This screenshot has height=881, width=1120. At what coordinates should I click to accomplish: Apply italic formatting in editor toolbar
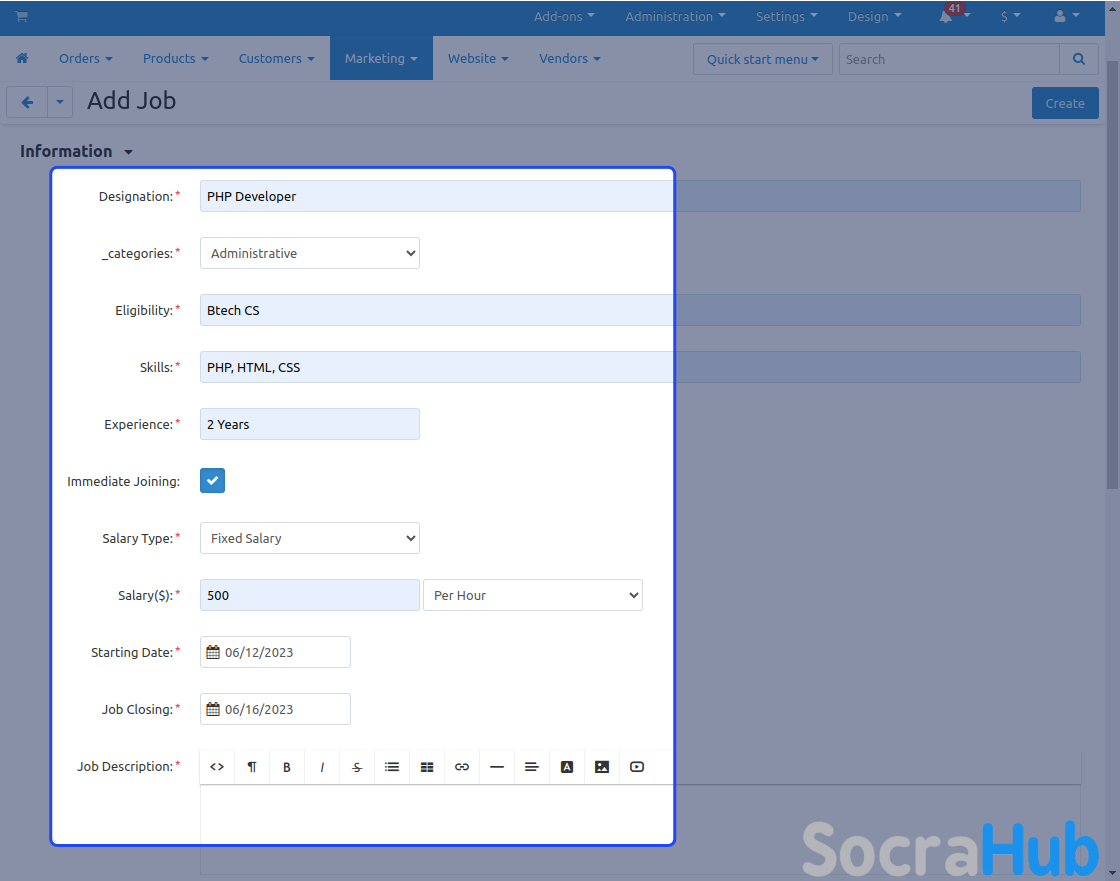coord(322,767)
